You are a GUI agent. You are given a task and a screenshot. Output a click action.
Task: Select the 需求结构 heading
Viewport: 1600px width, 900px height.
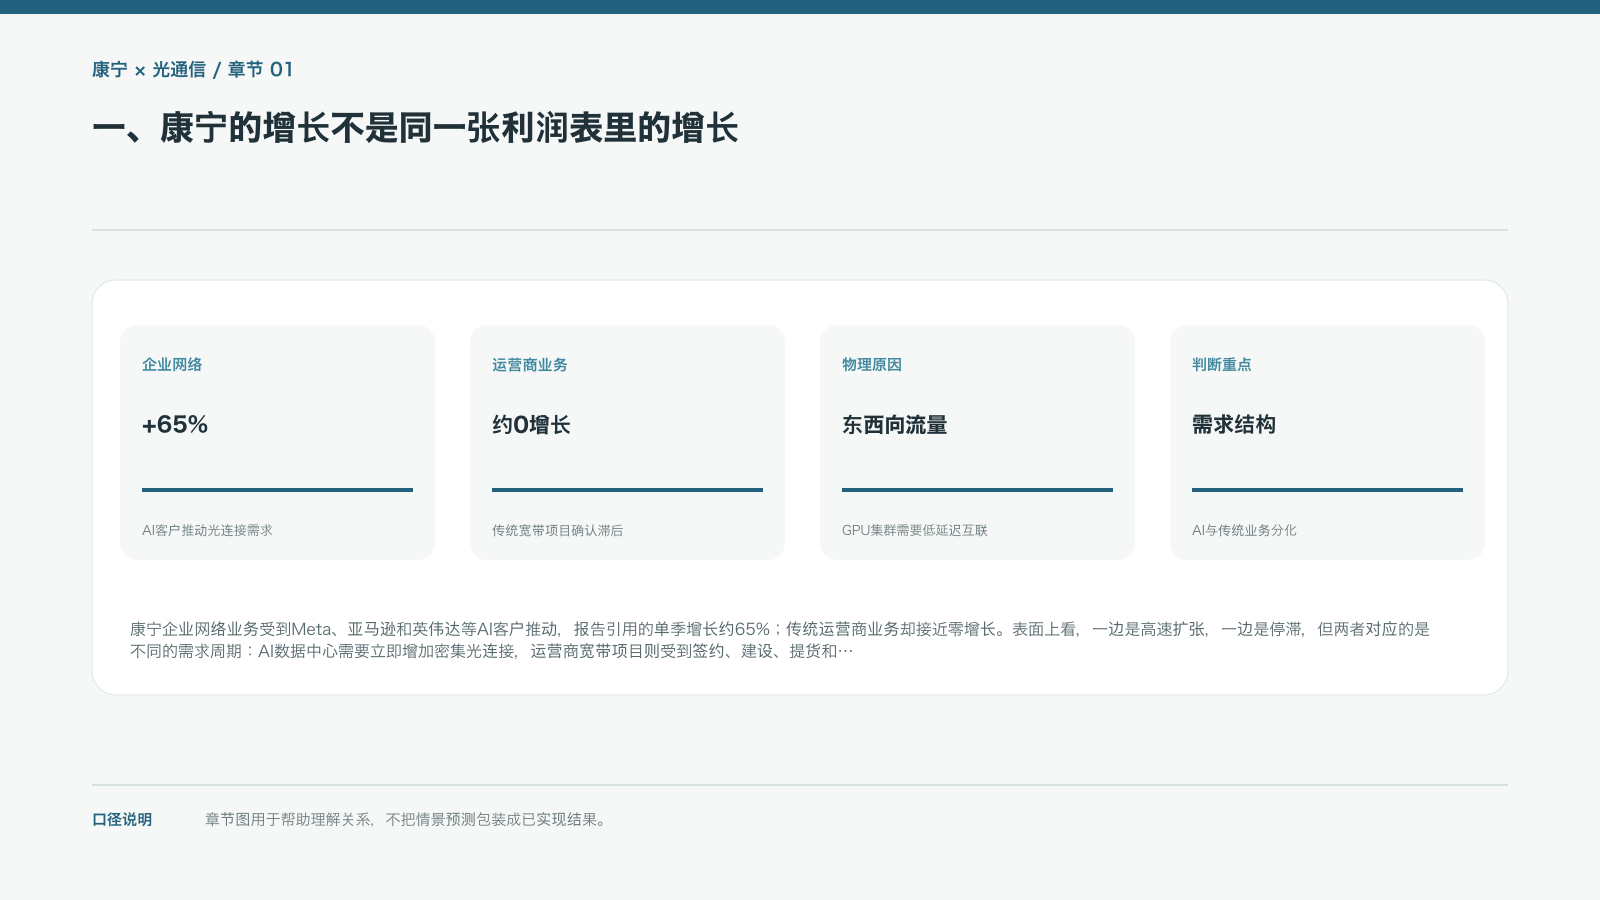click(1234, 424)
